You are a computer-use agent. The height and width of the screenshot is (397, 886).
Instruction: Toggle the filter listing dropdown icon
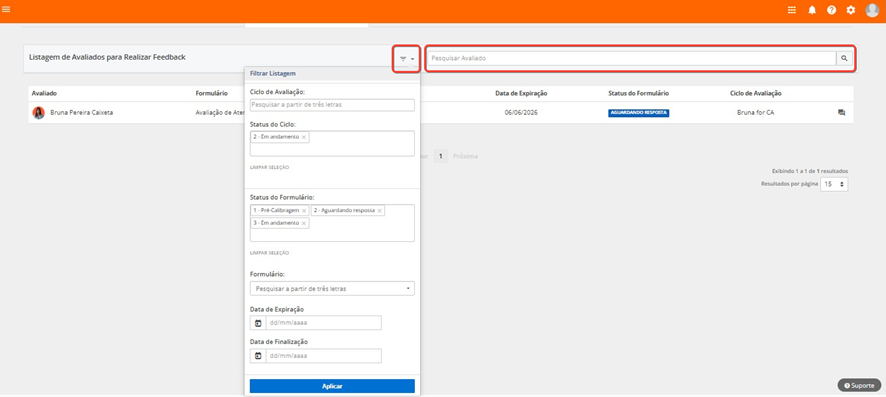pyautogui.click(x=407, y=59)
